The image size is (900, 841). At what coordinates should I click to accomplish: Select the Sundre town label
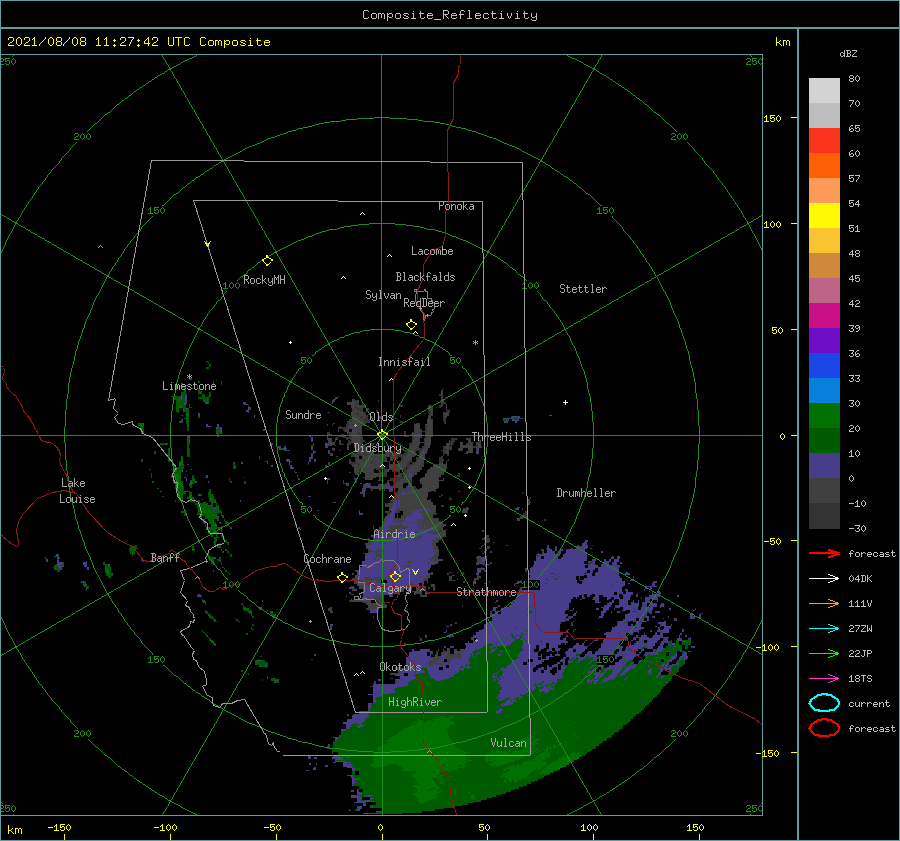point(303,414)
